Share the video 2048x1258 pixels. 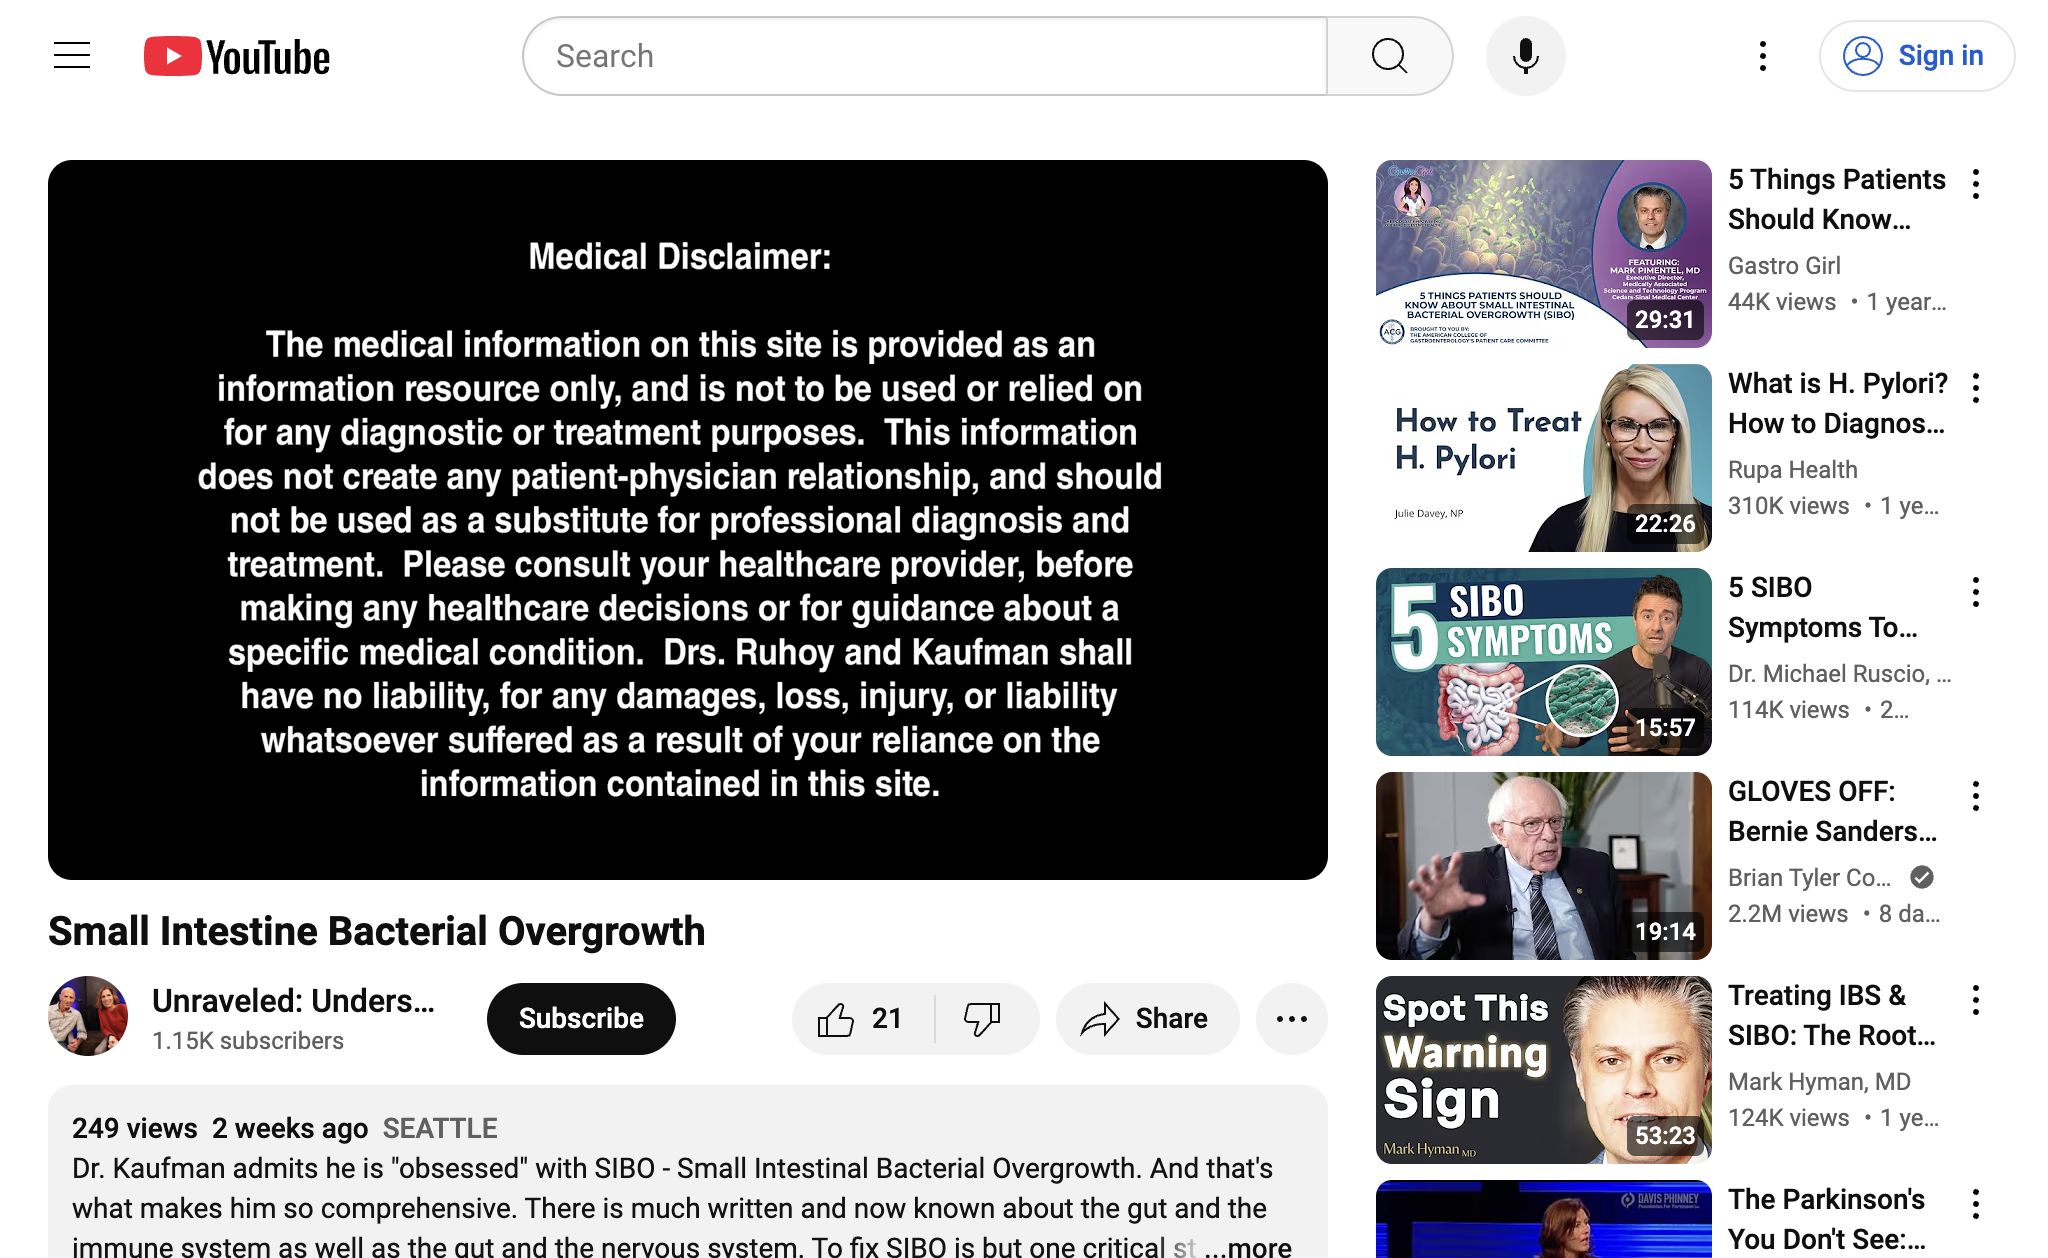coord(1147,1019)
